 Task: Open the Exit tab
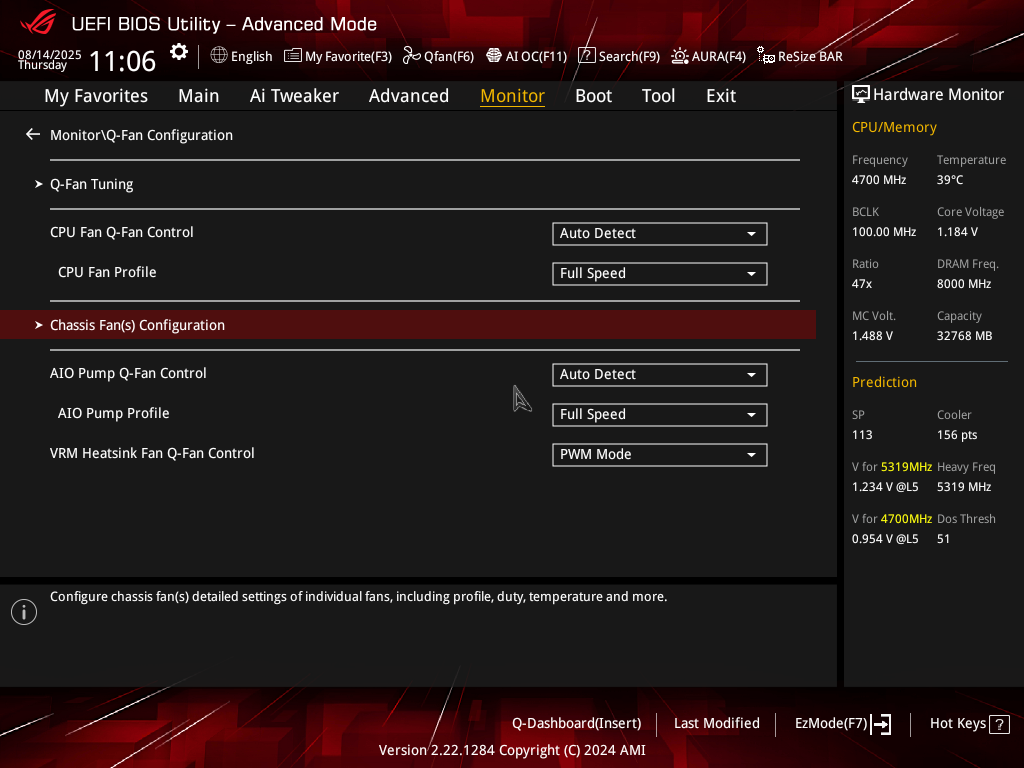click(721, 96)
